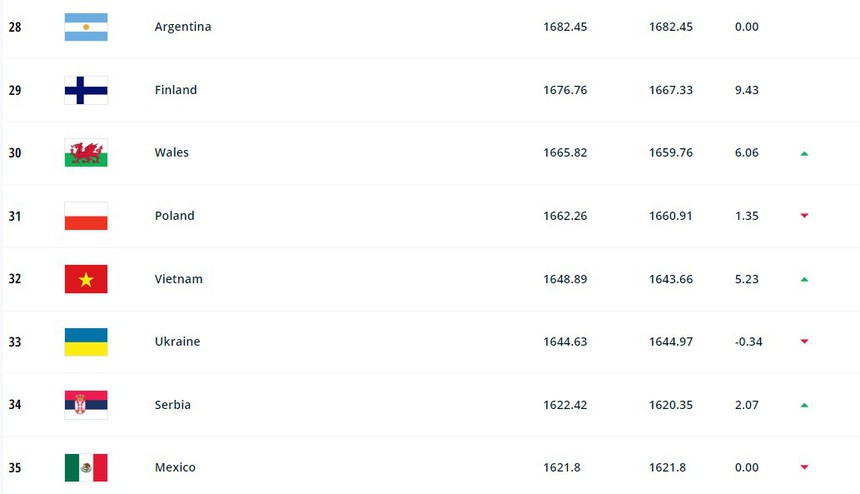Open the Argentina team link
This screenshot has height=494, width=860.
point(183,27)
